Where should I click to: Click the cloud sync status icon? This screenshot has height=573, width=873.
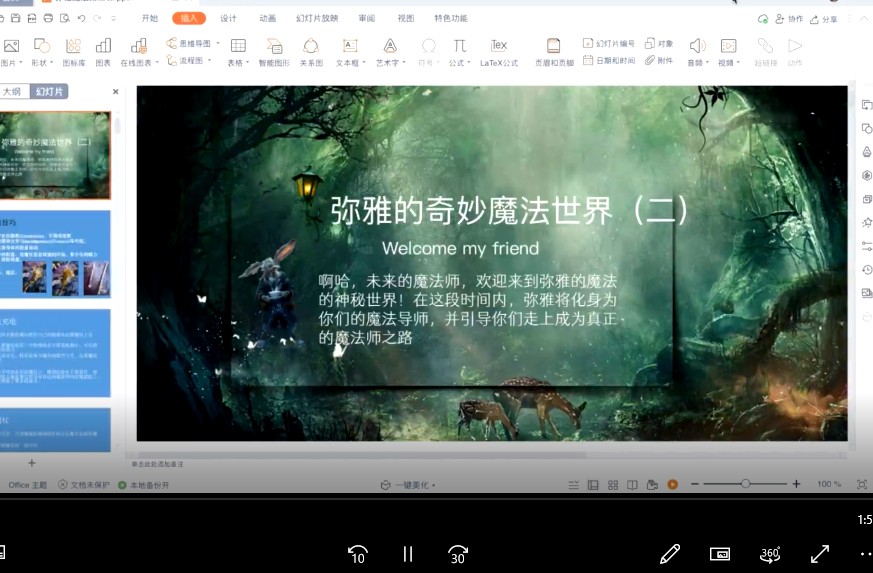763,19
